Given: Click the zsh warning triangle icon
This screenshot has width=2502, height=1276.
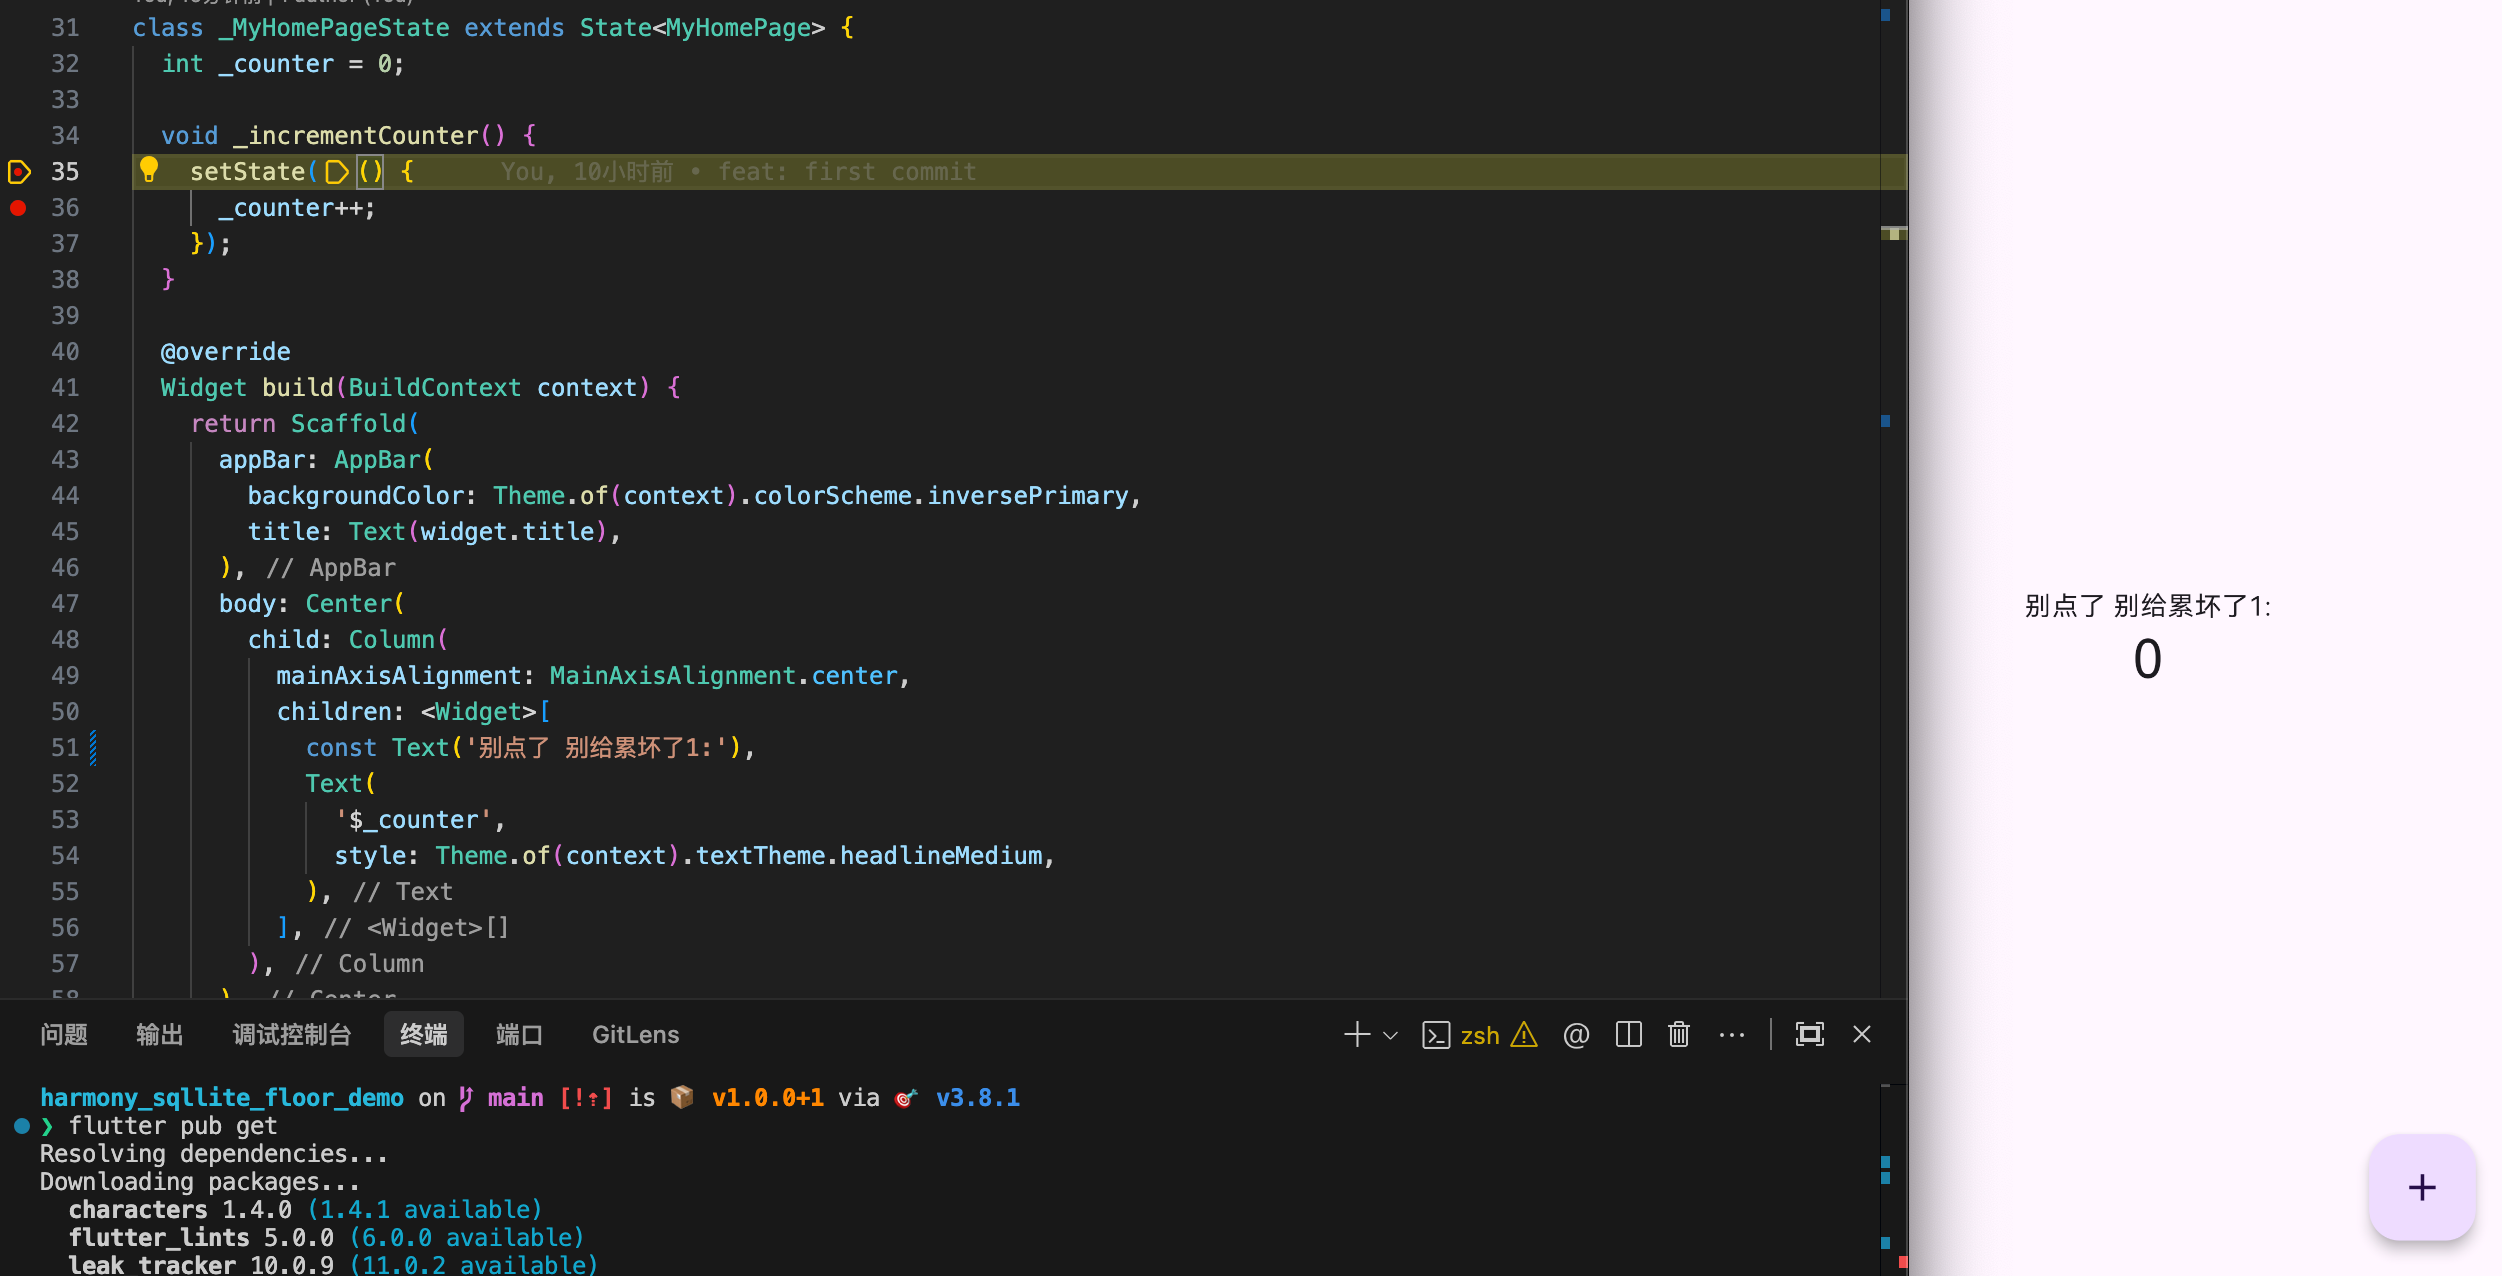Looking at the screenshot, I should click(x=1524, y=1034).
